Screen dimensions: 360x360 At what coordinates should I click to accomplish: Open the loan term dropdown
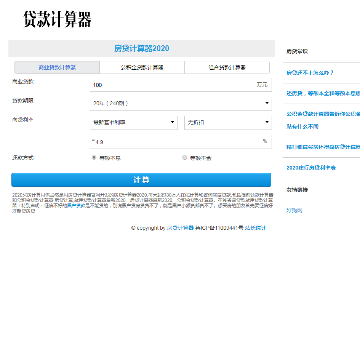181,103
